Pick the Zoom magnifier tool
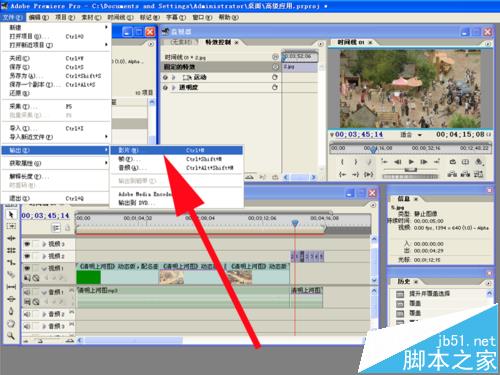Viewport: 500px width, 375px height. [x=11, y=336]
